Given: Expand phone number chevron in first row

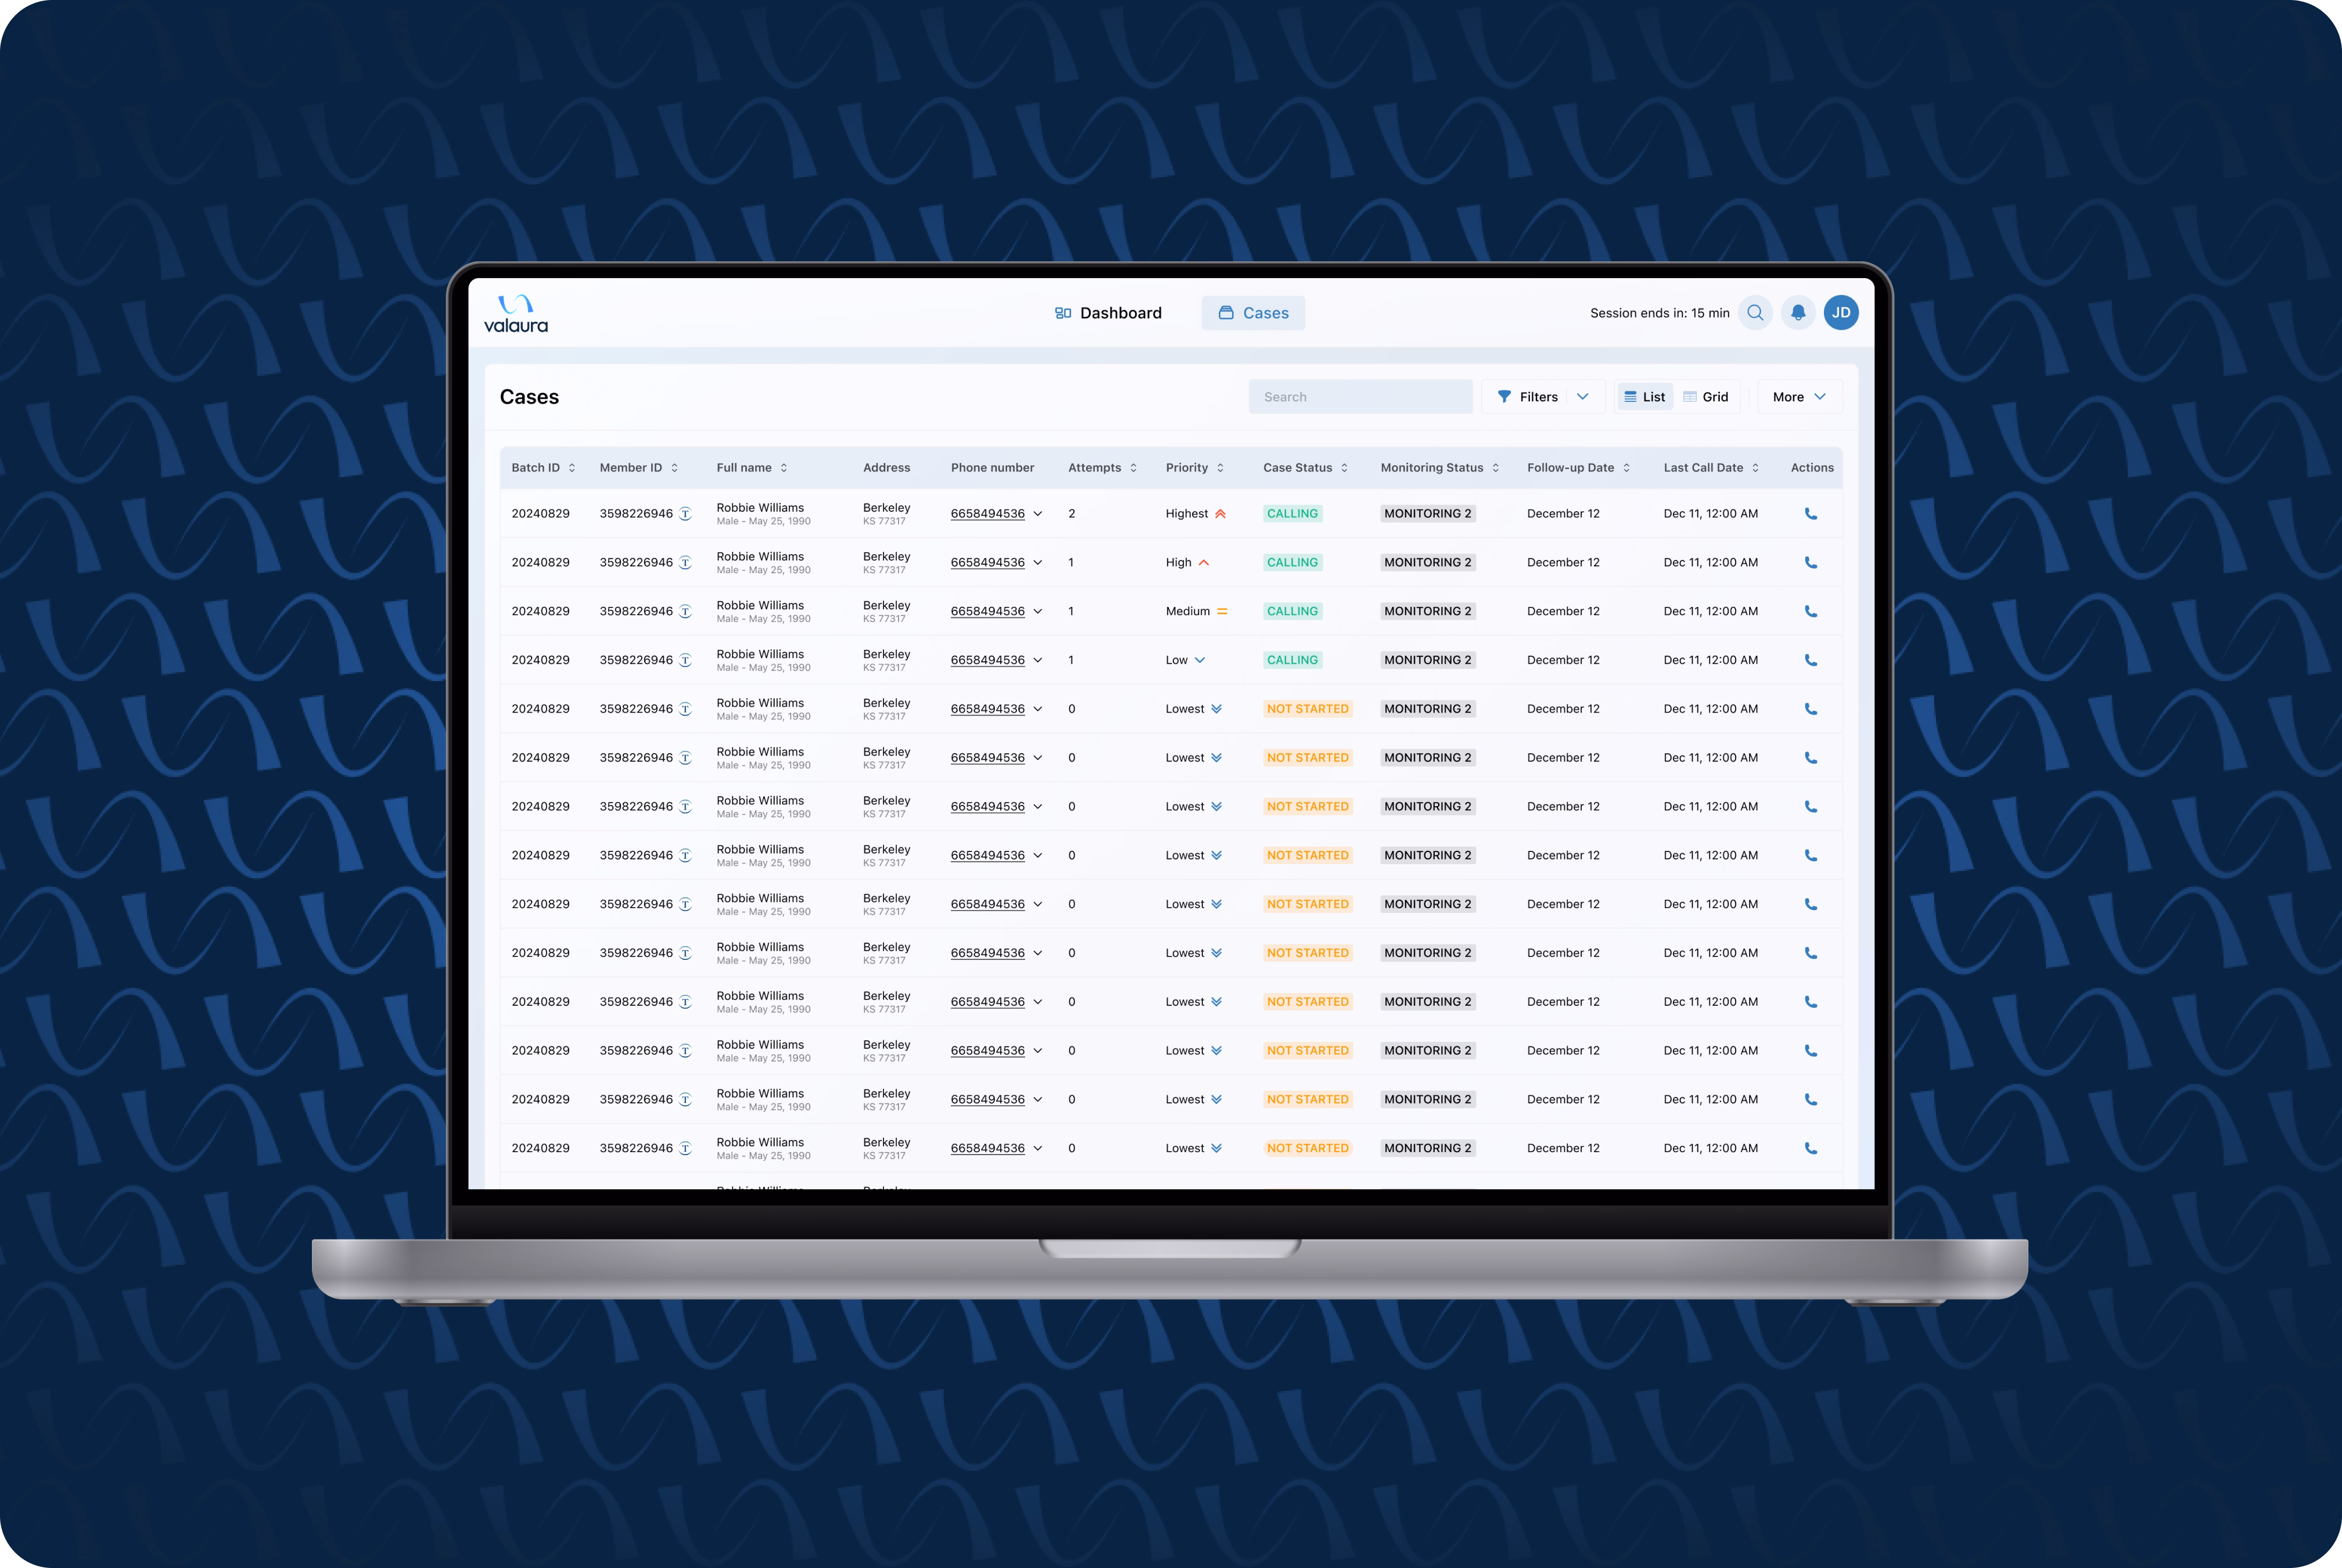Looking at the screenshot, I should pyautogui.click(x=1038, y=514).
